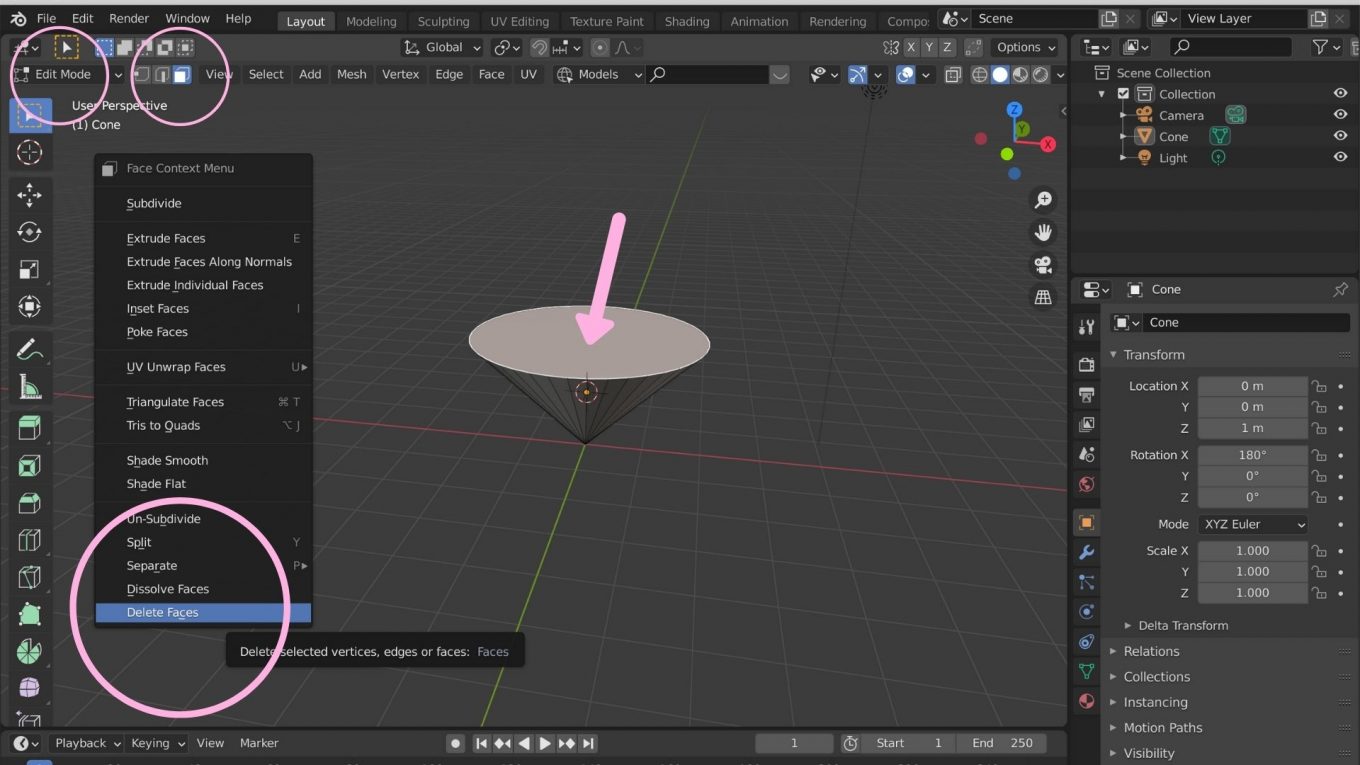Open the Modifier Properties wrench tab

(1086, 551)
